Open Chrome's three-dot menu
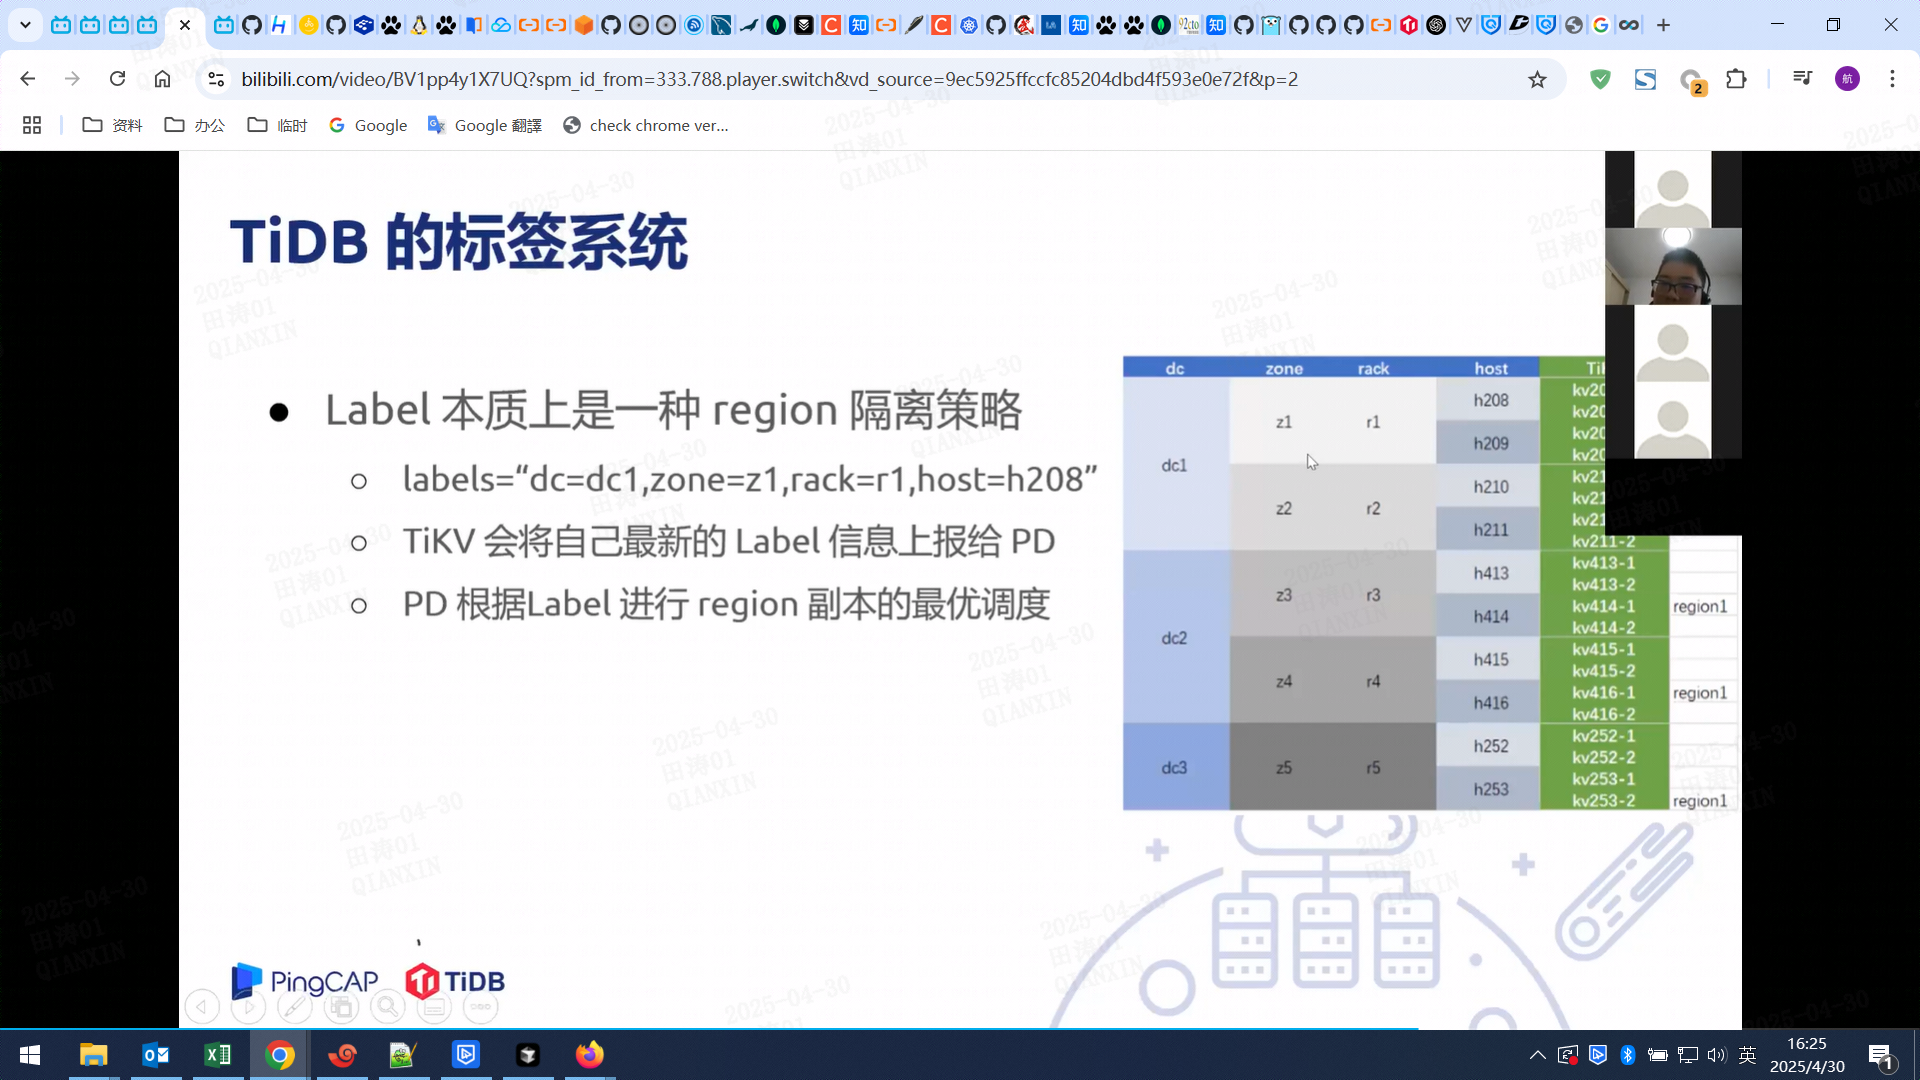 point(1892,79)
